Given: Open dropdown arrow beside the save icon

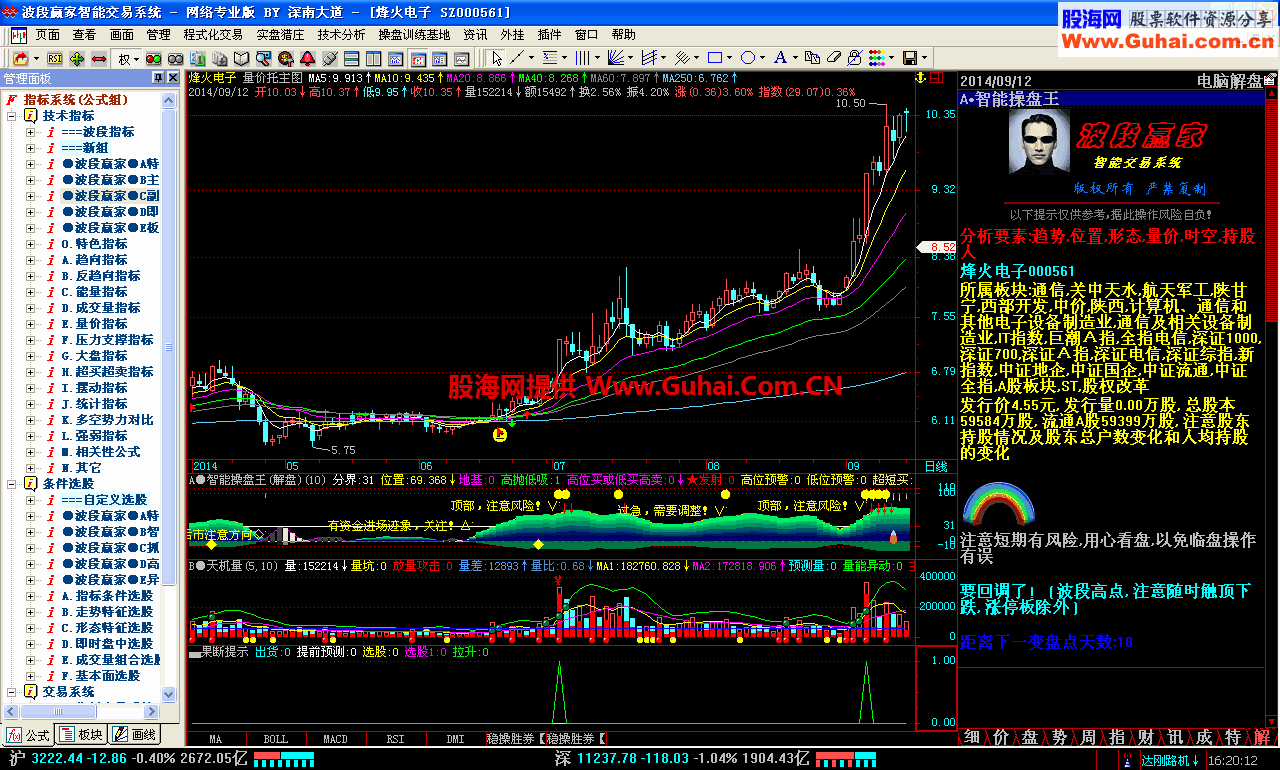Looking at the screenshot, I should point(925,58).
